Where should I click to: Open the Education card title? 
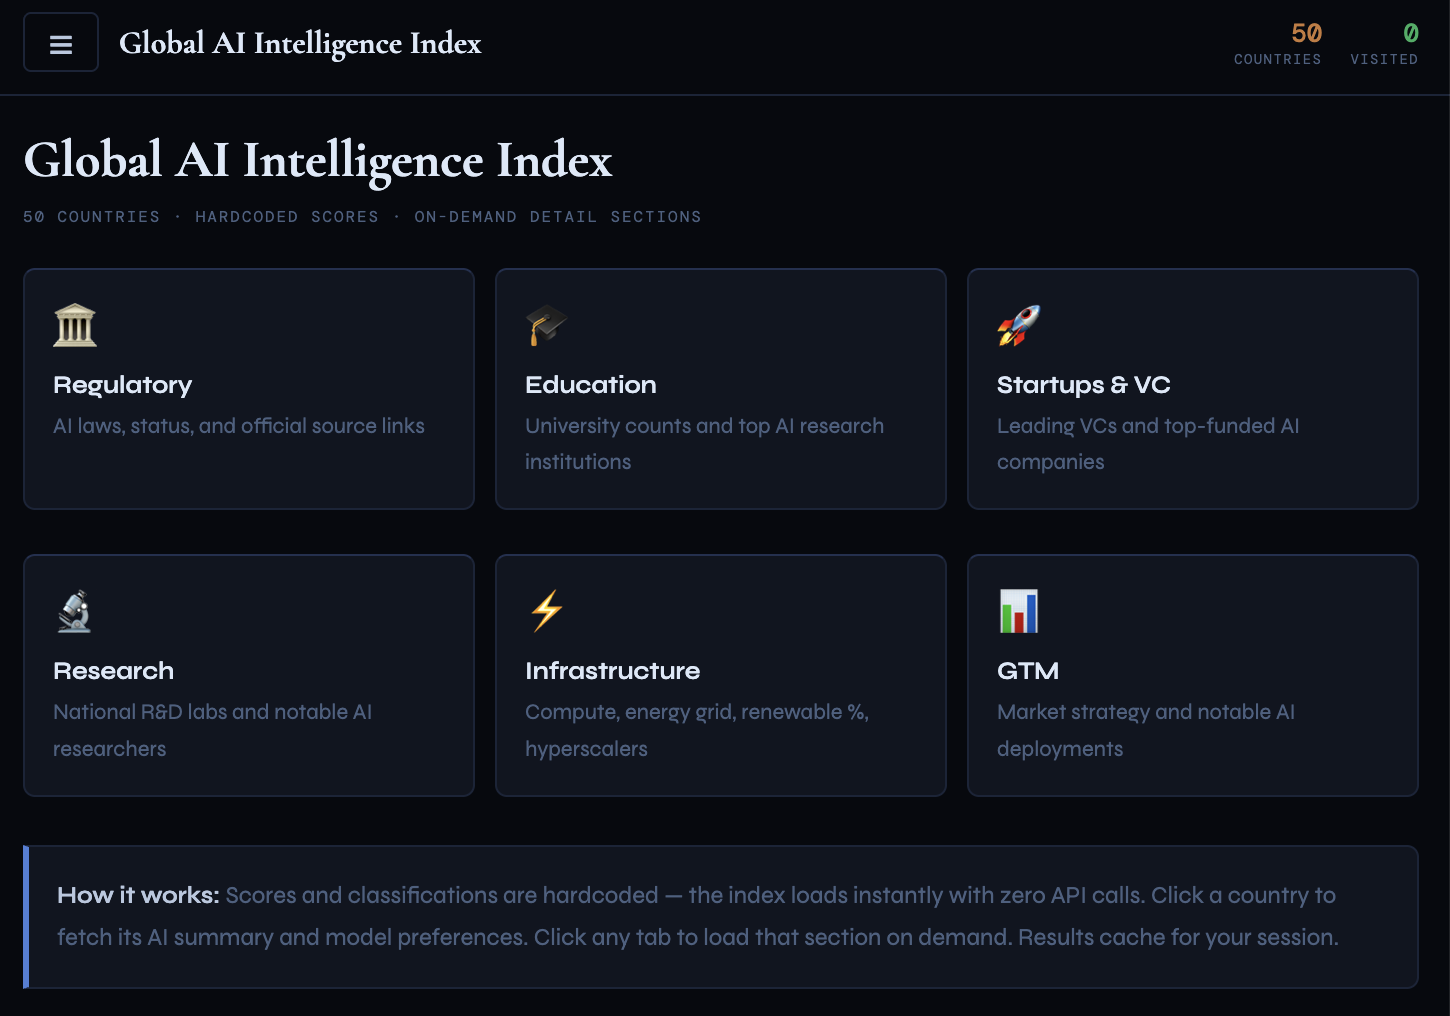pos(591,385)
